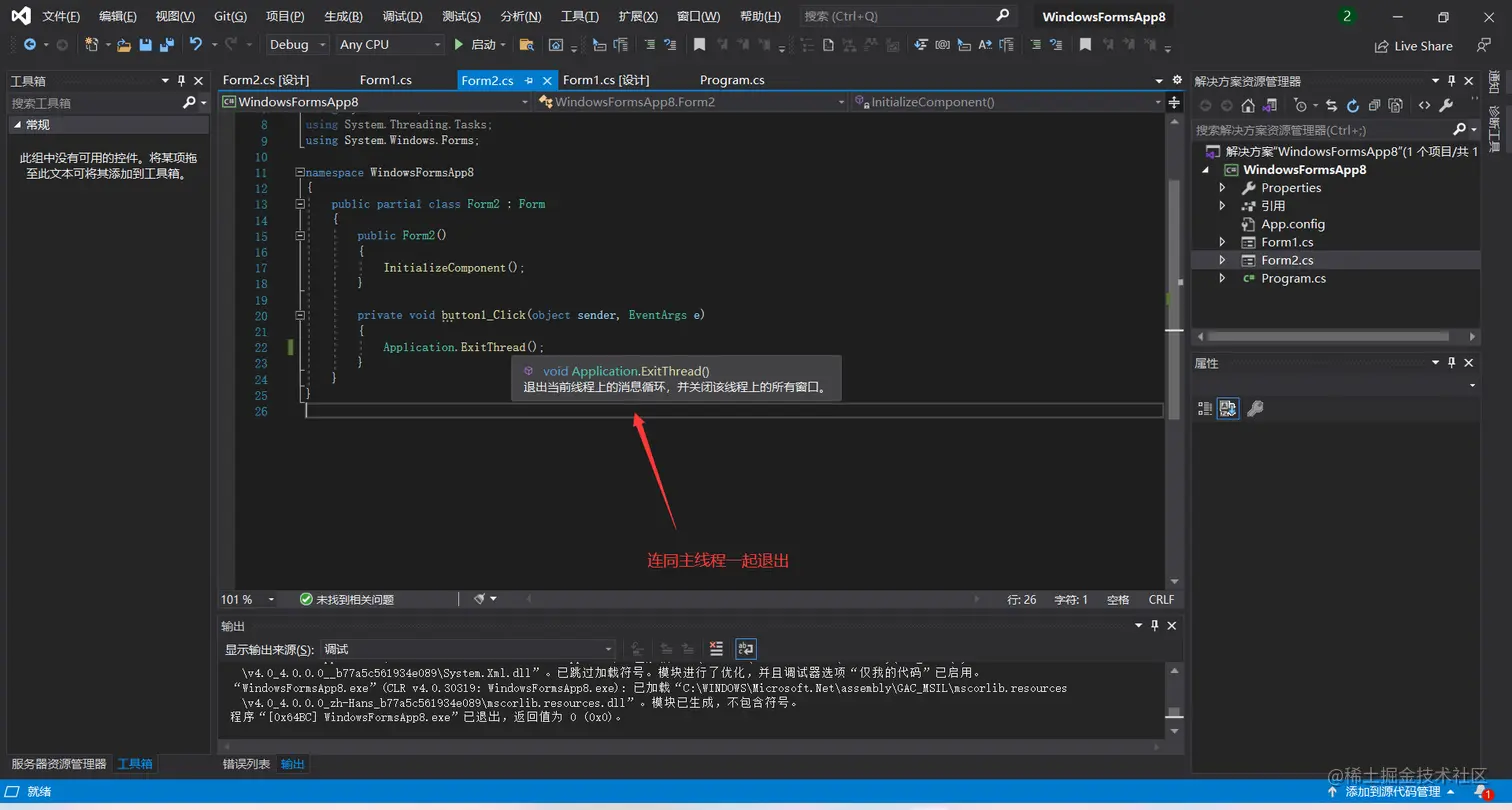Click the 未找到相关问题 status indicator
1512x810 pixels.
click(347, 599)
